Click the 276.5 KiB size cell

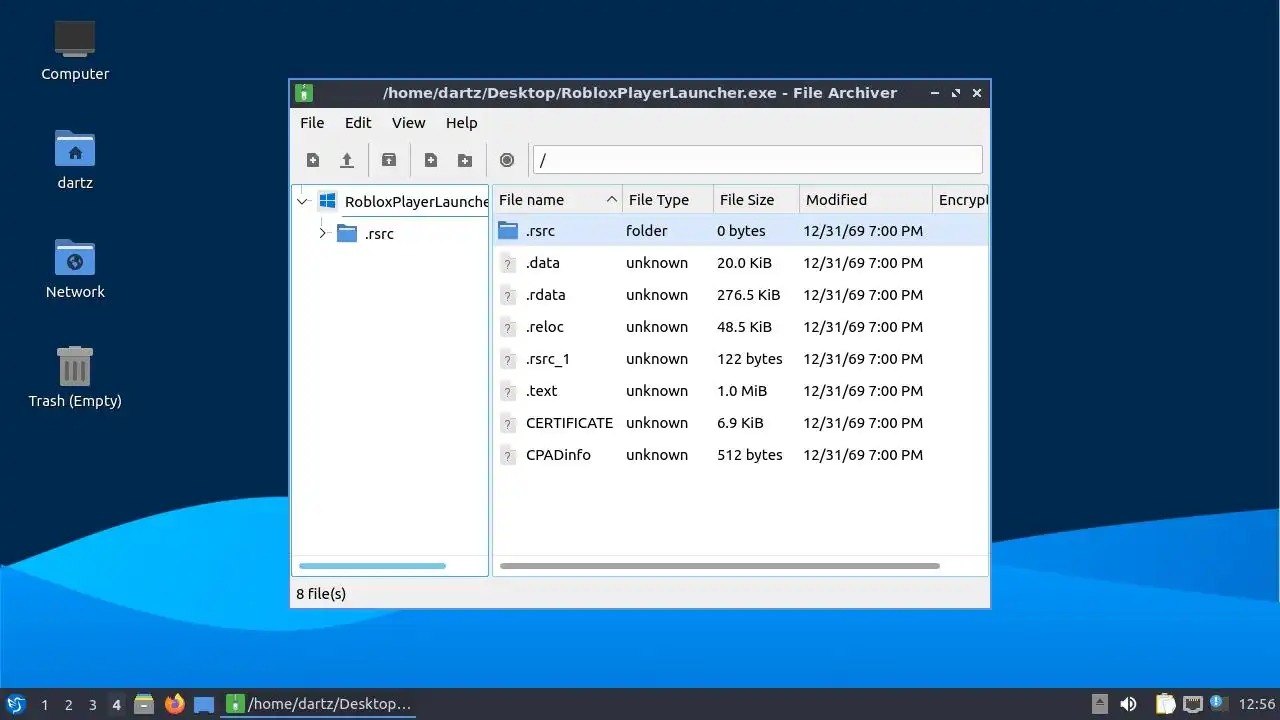[748, 295]
